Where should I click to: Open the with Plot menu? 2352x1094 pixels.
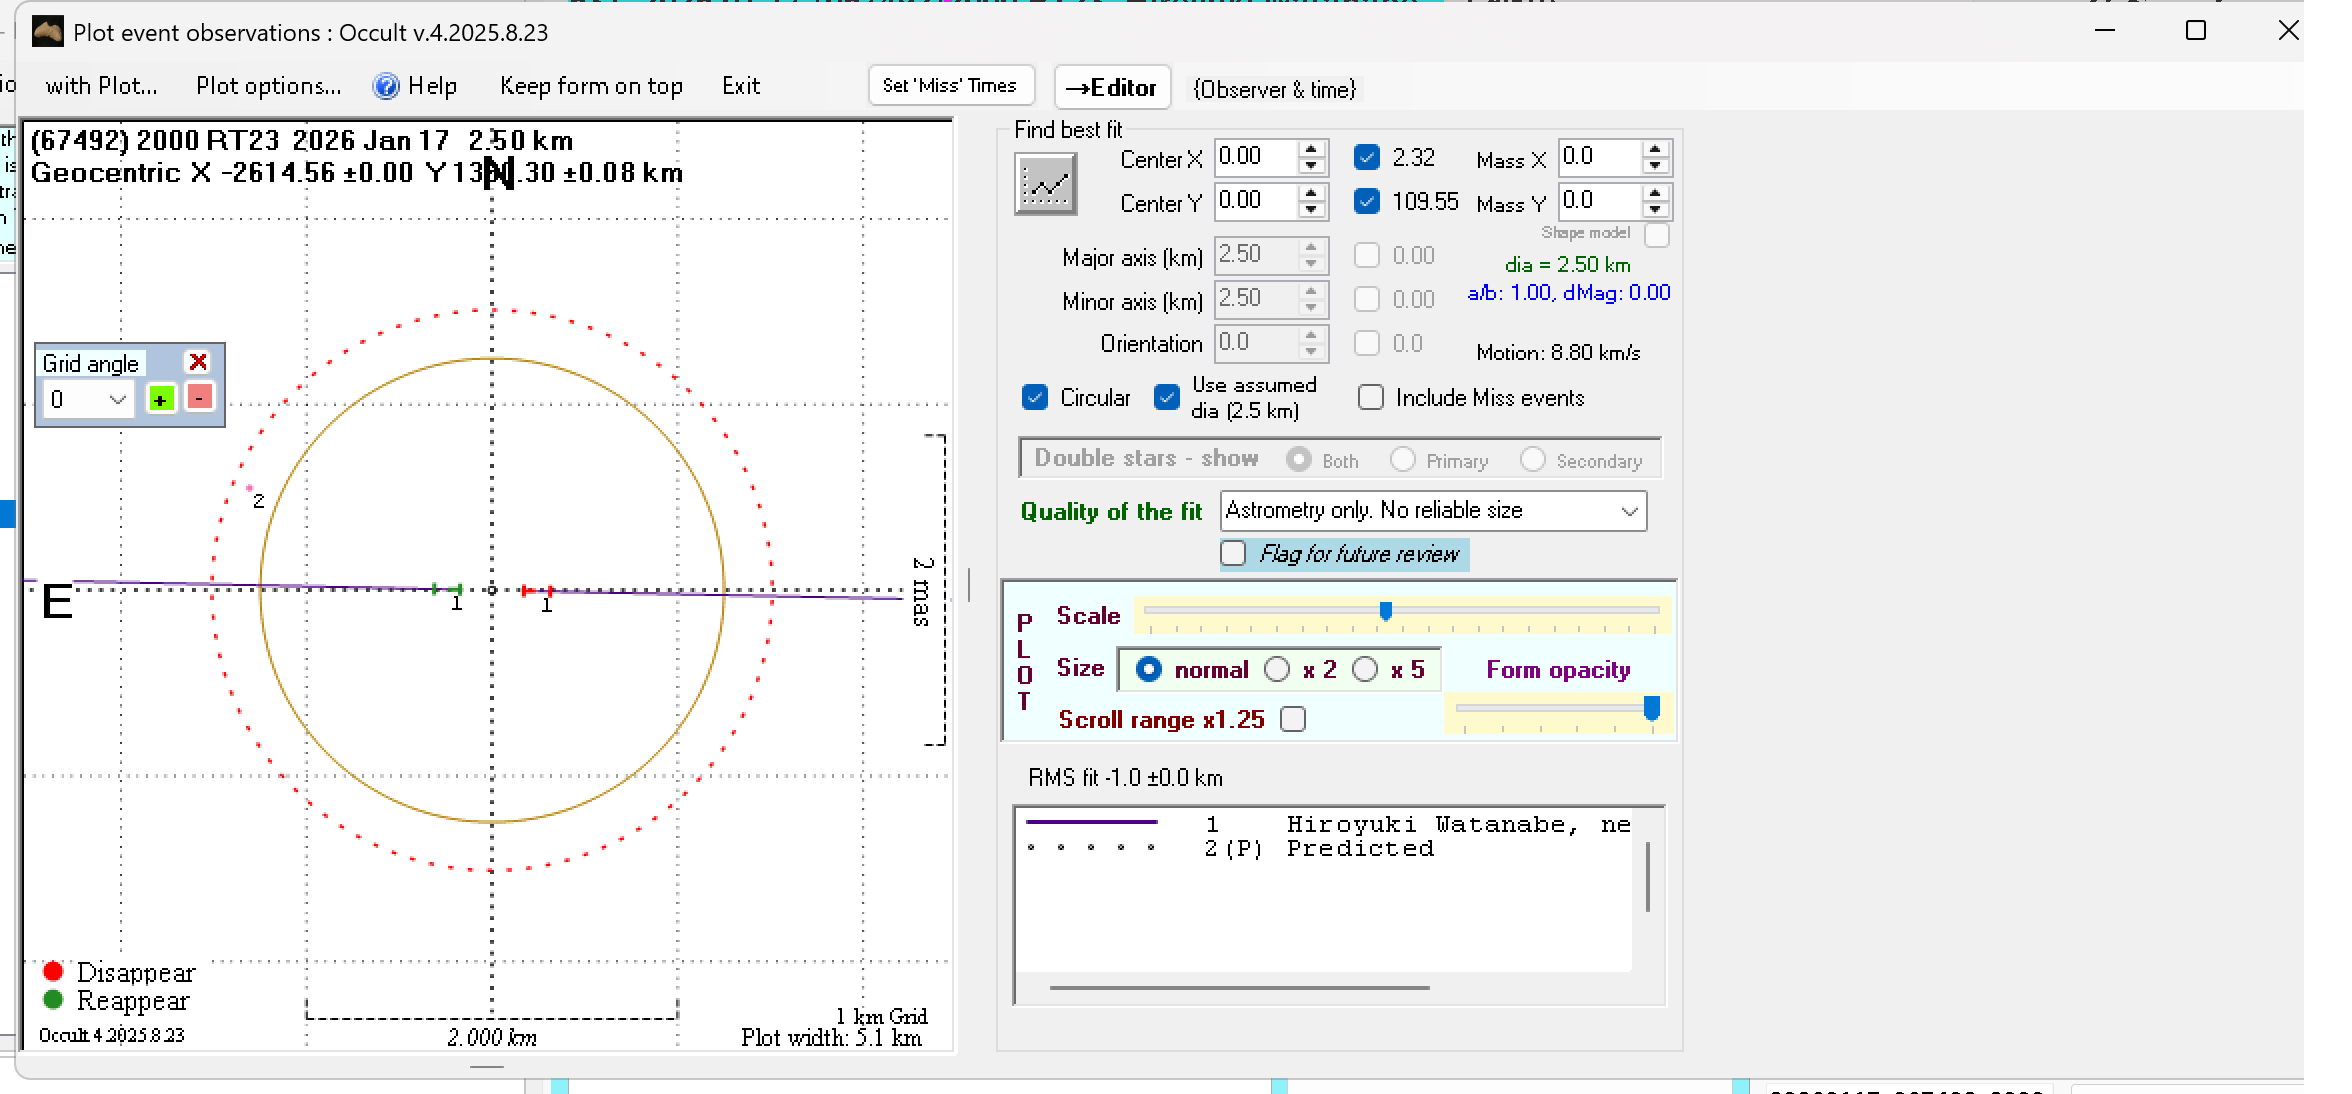click(101, 86)
